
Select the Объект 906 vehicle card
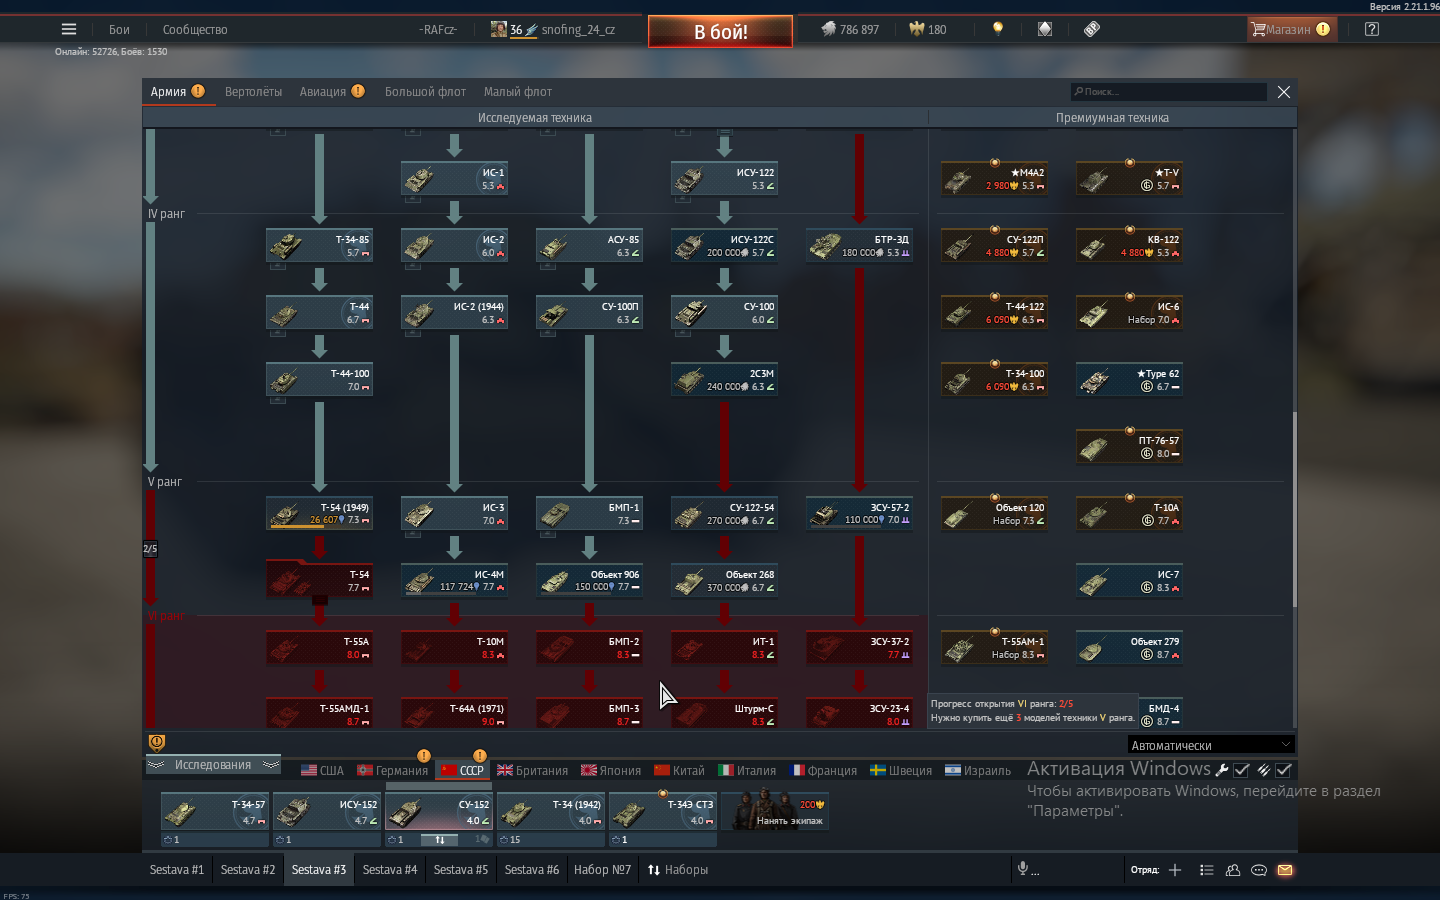tap(589, 580)
